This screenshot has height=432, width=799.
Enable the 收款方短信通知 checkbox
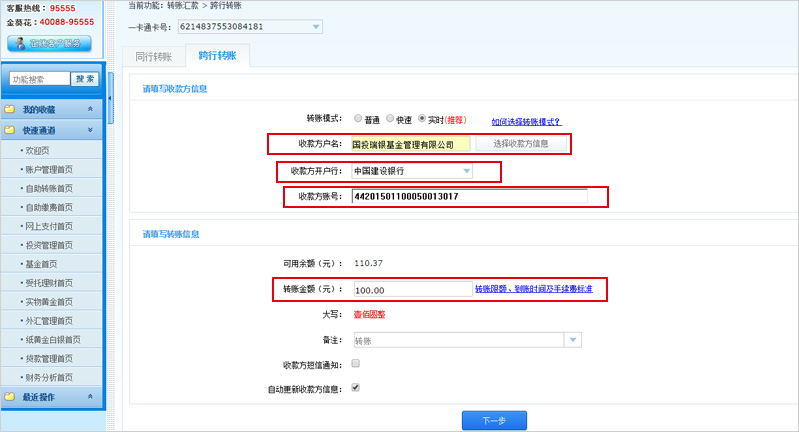click(x=355, y=364)
